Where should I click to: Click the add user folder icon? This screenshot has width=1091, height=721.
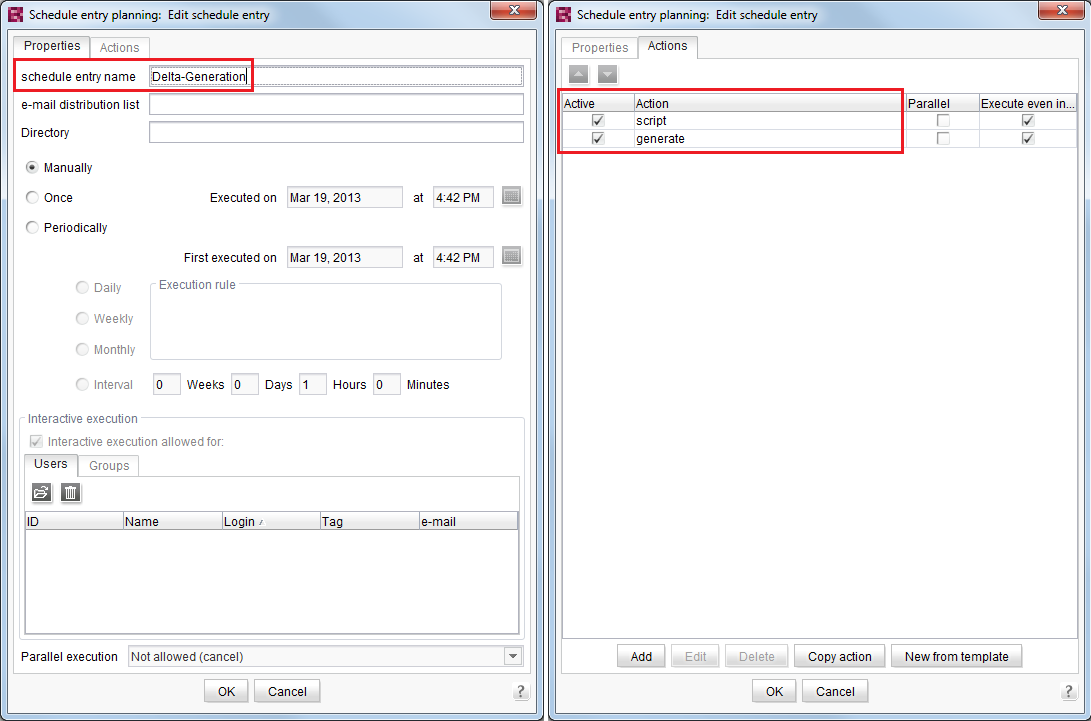click(x=42, y=492)
